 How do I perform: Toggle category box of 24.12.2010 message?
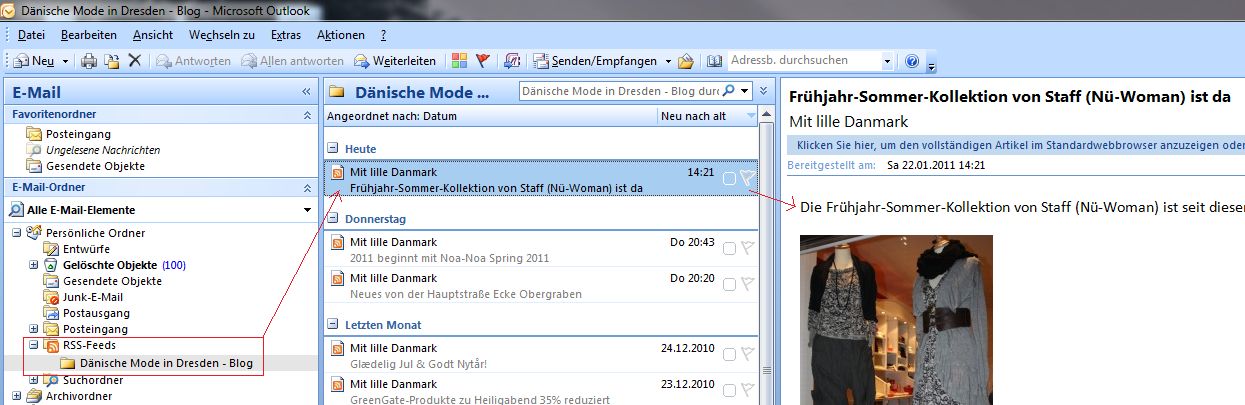click(729, 355)
